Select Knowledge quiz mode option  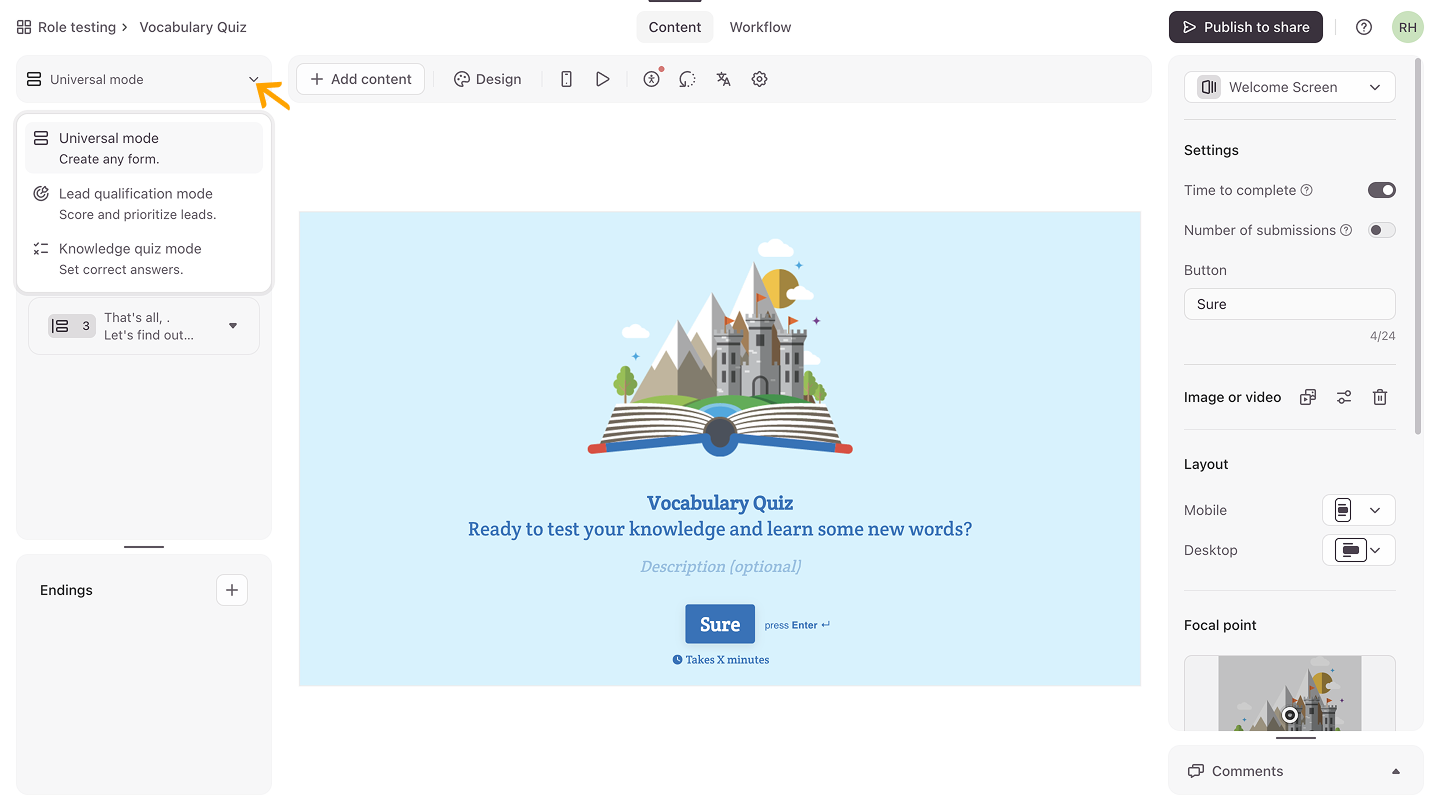pos(144,259)
